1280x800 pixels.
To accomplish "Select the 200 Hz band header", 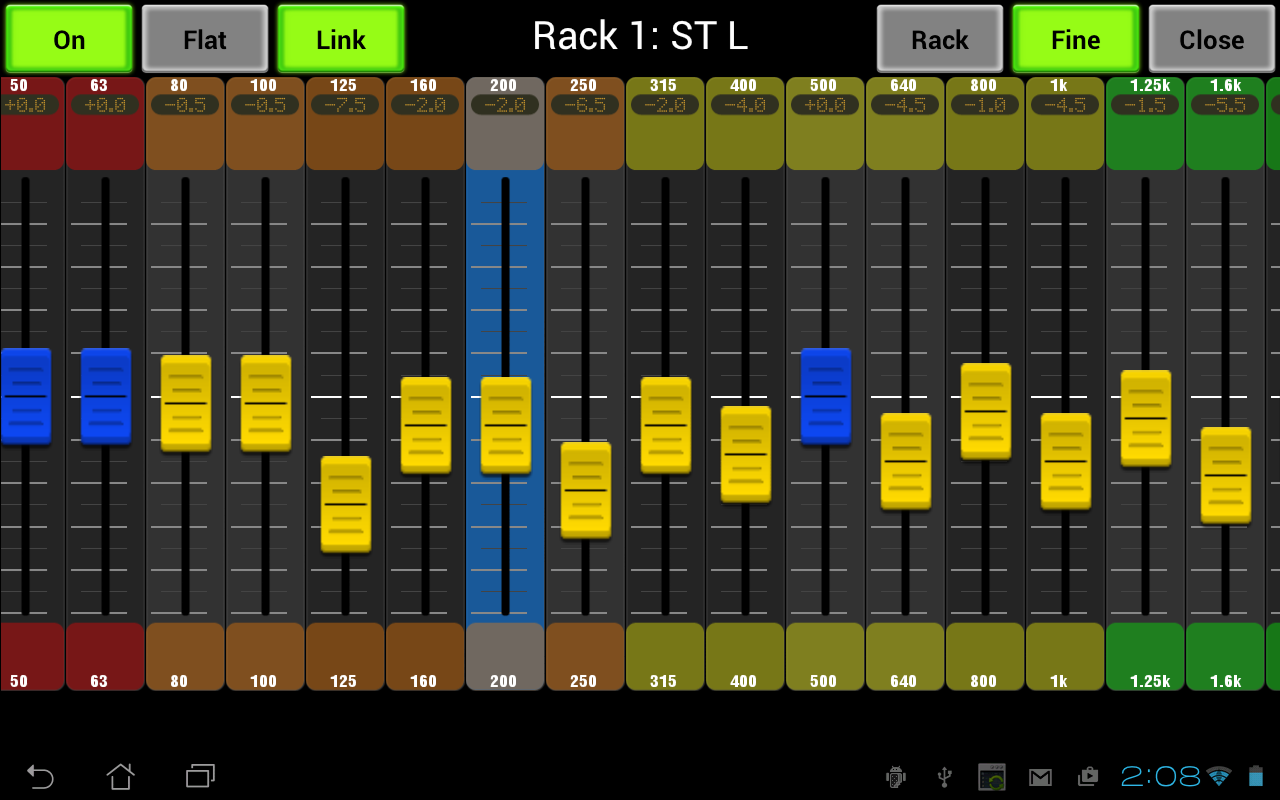I will click(505, 123).
